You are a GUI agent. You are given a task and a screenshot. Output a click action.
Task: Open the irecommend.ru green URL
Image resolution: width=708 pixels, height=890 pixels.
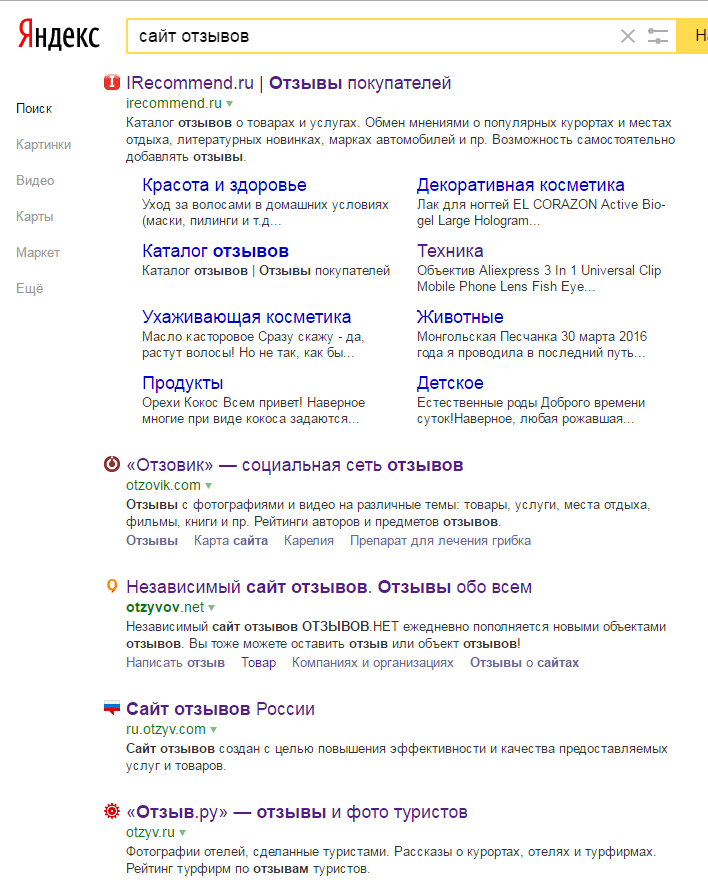[x=174, y=103]
